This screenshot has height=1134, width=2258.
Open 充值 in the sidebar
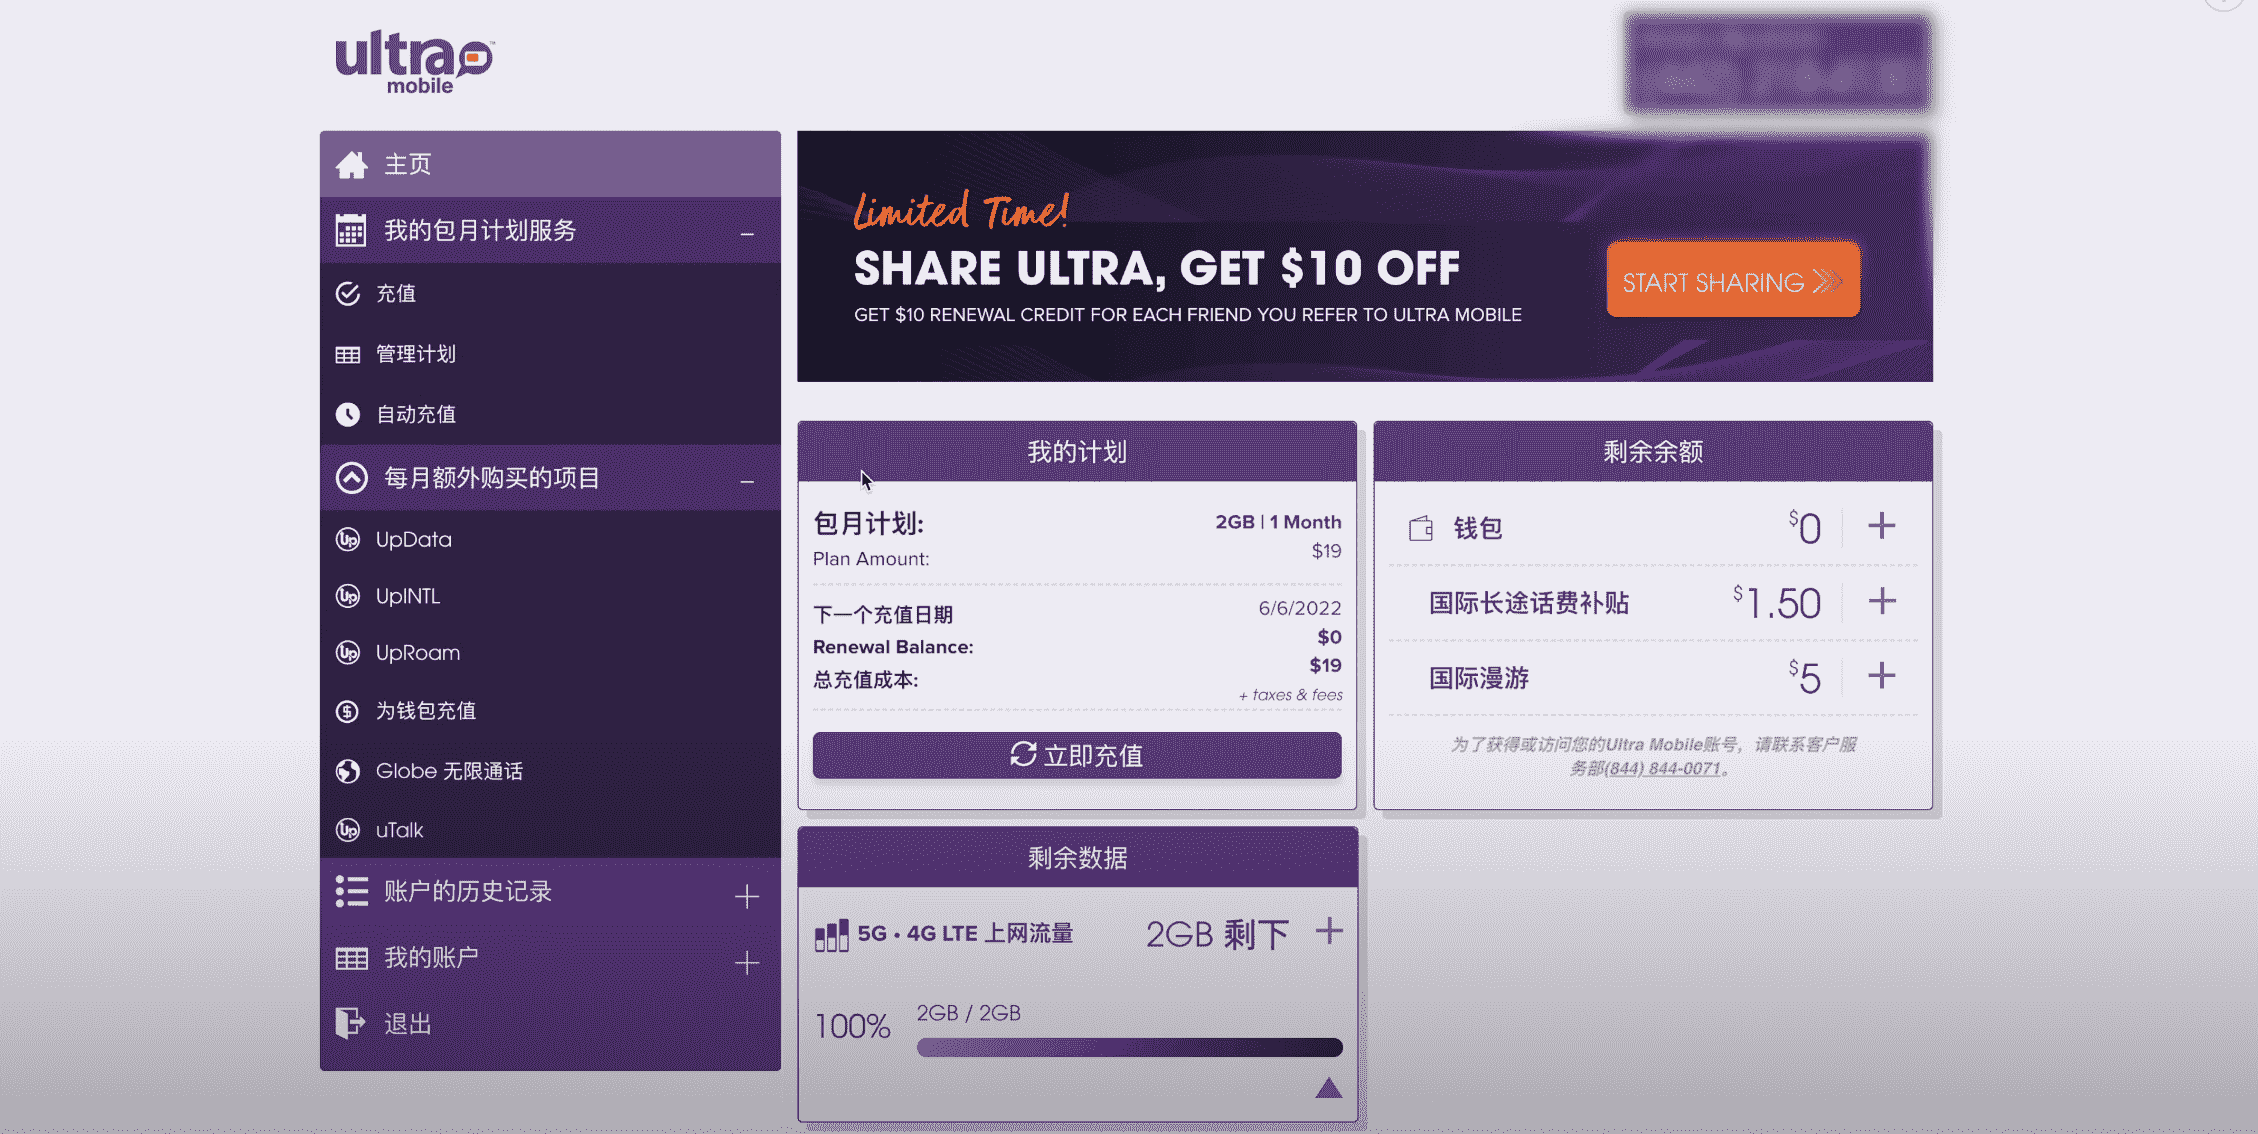pos(550,294)
